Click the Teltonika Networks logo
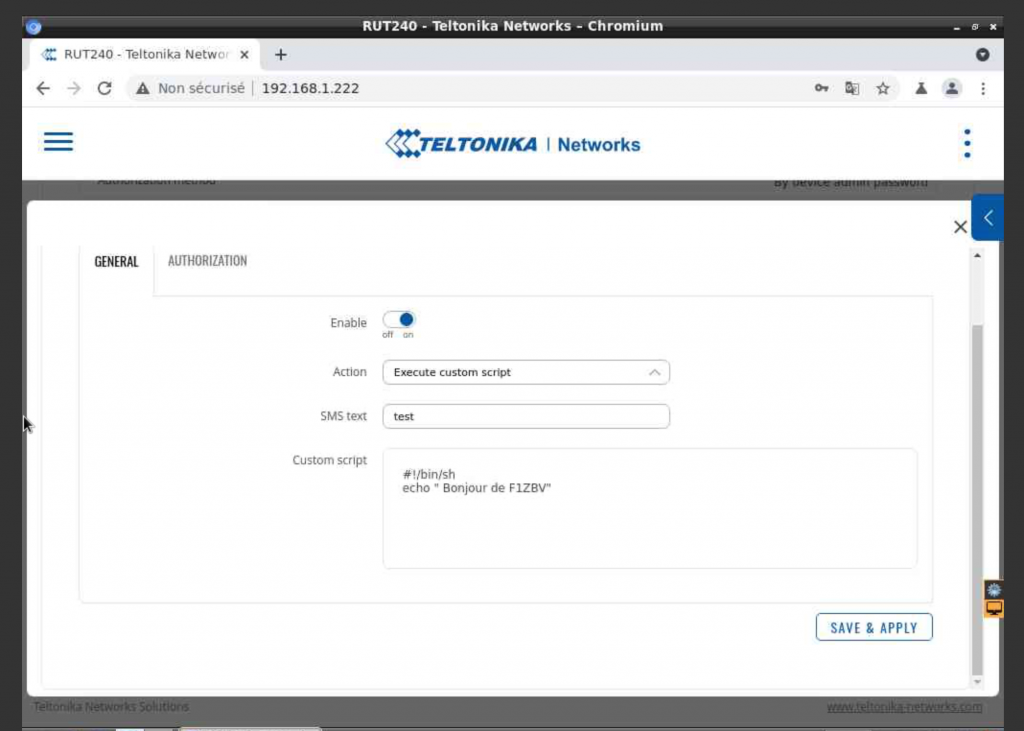1024x731 pixels. (x=513, y=144)
